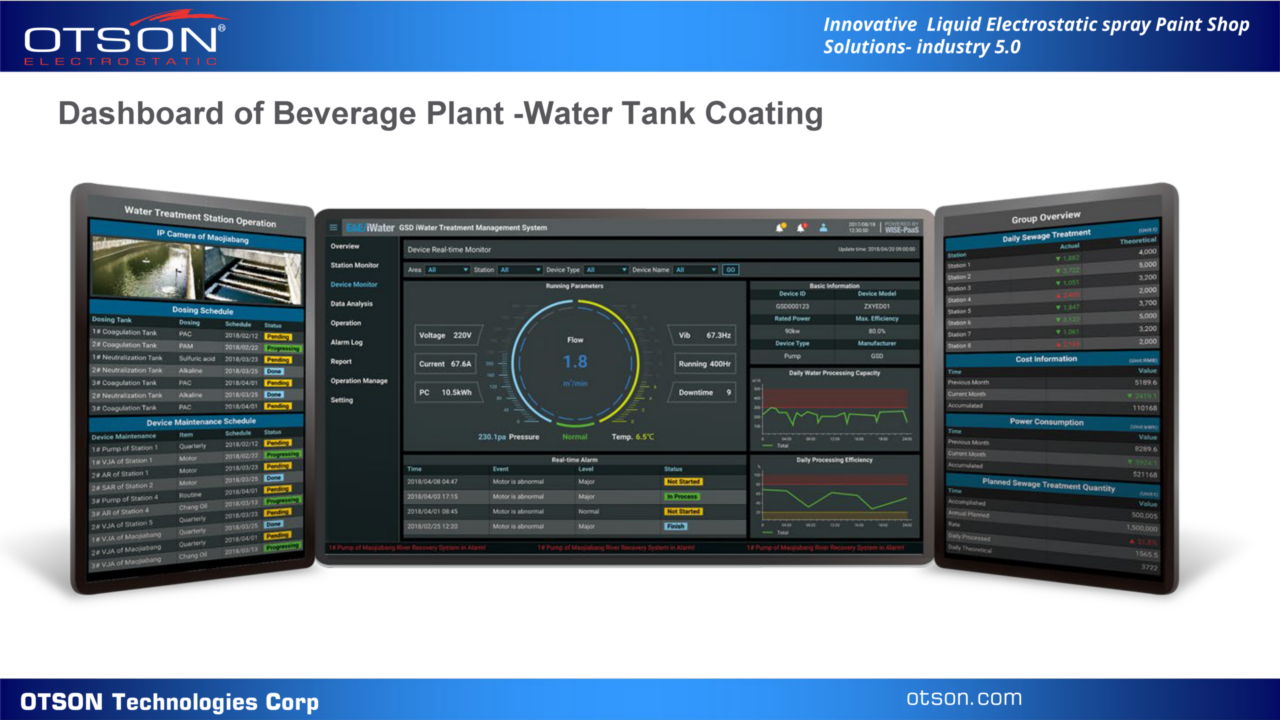This screenshot has height=720, width=1280.
Task: Select Station Monitor in the sidebar
Action: click(355, 265)
